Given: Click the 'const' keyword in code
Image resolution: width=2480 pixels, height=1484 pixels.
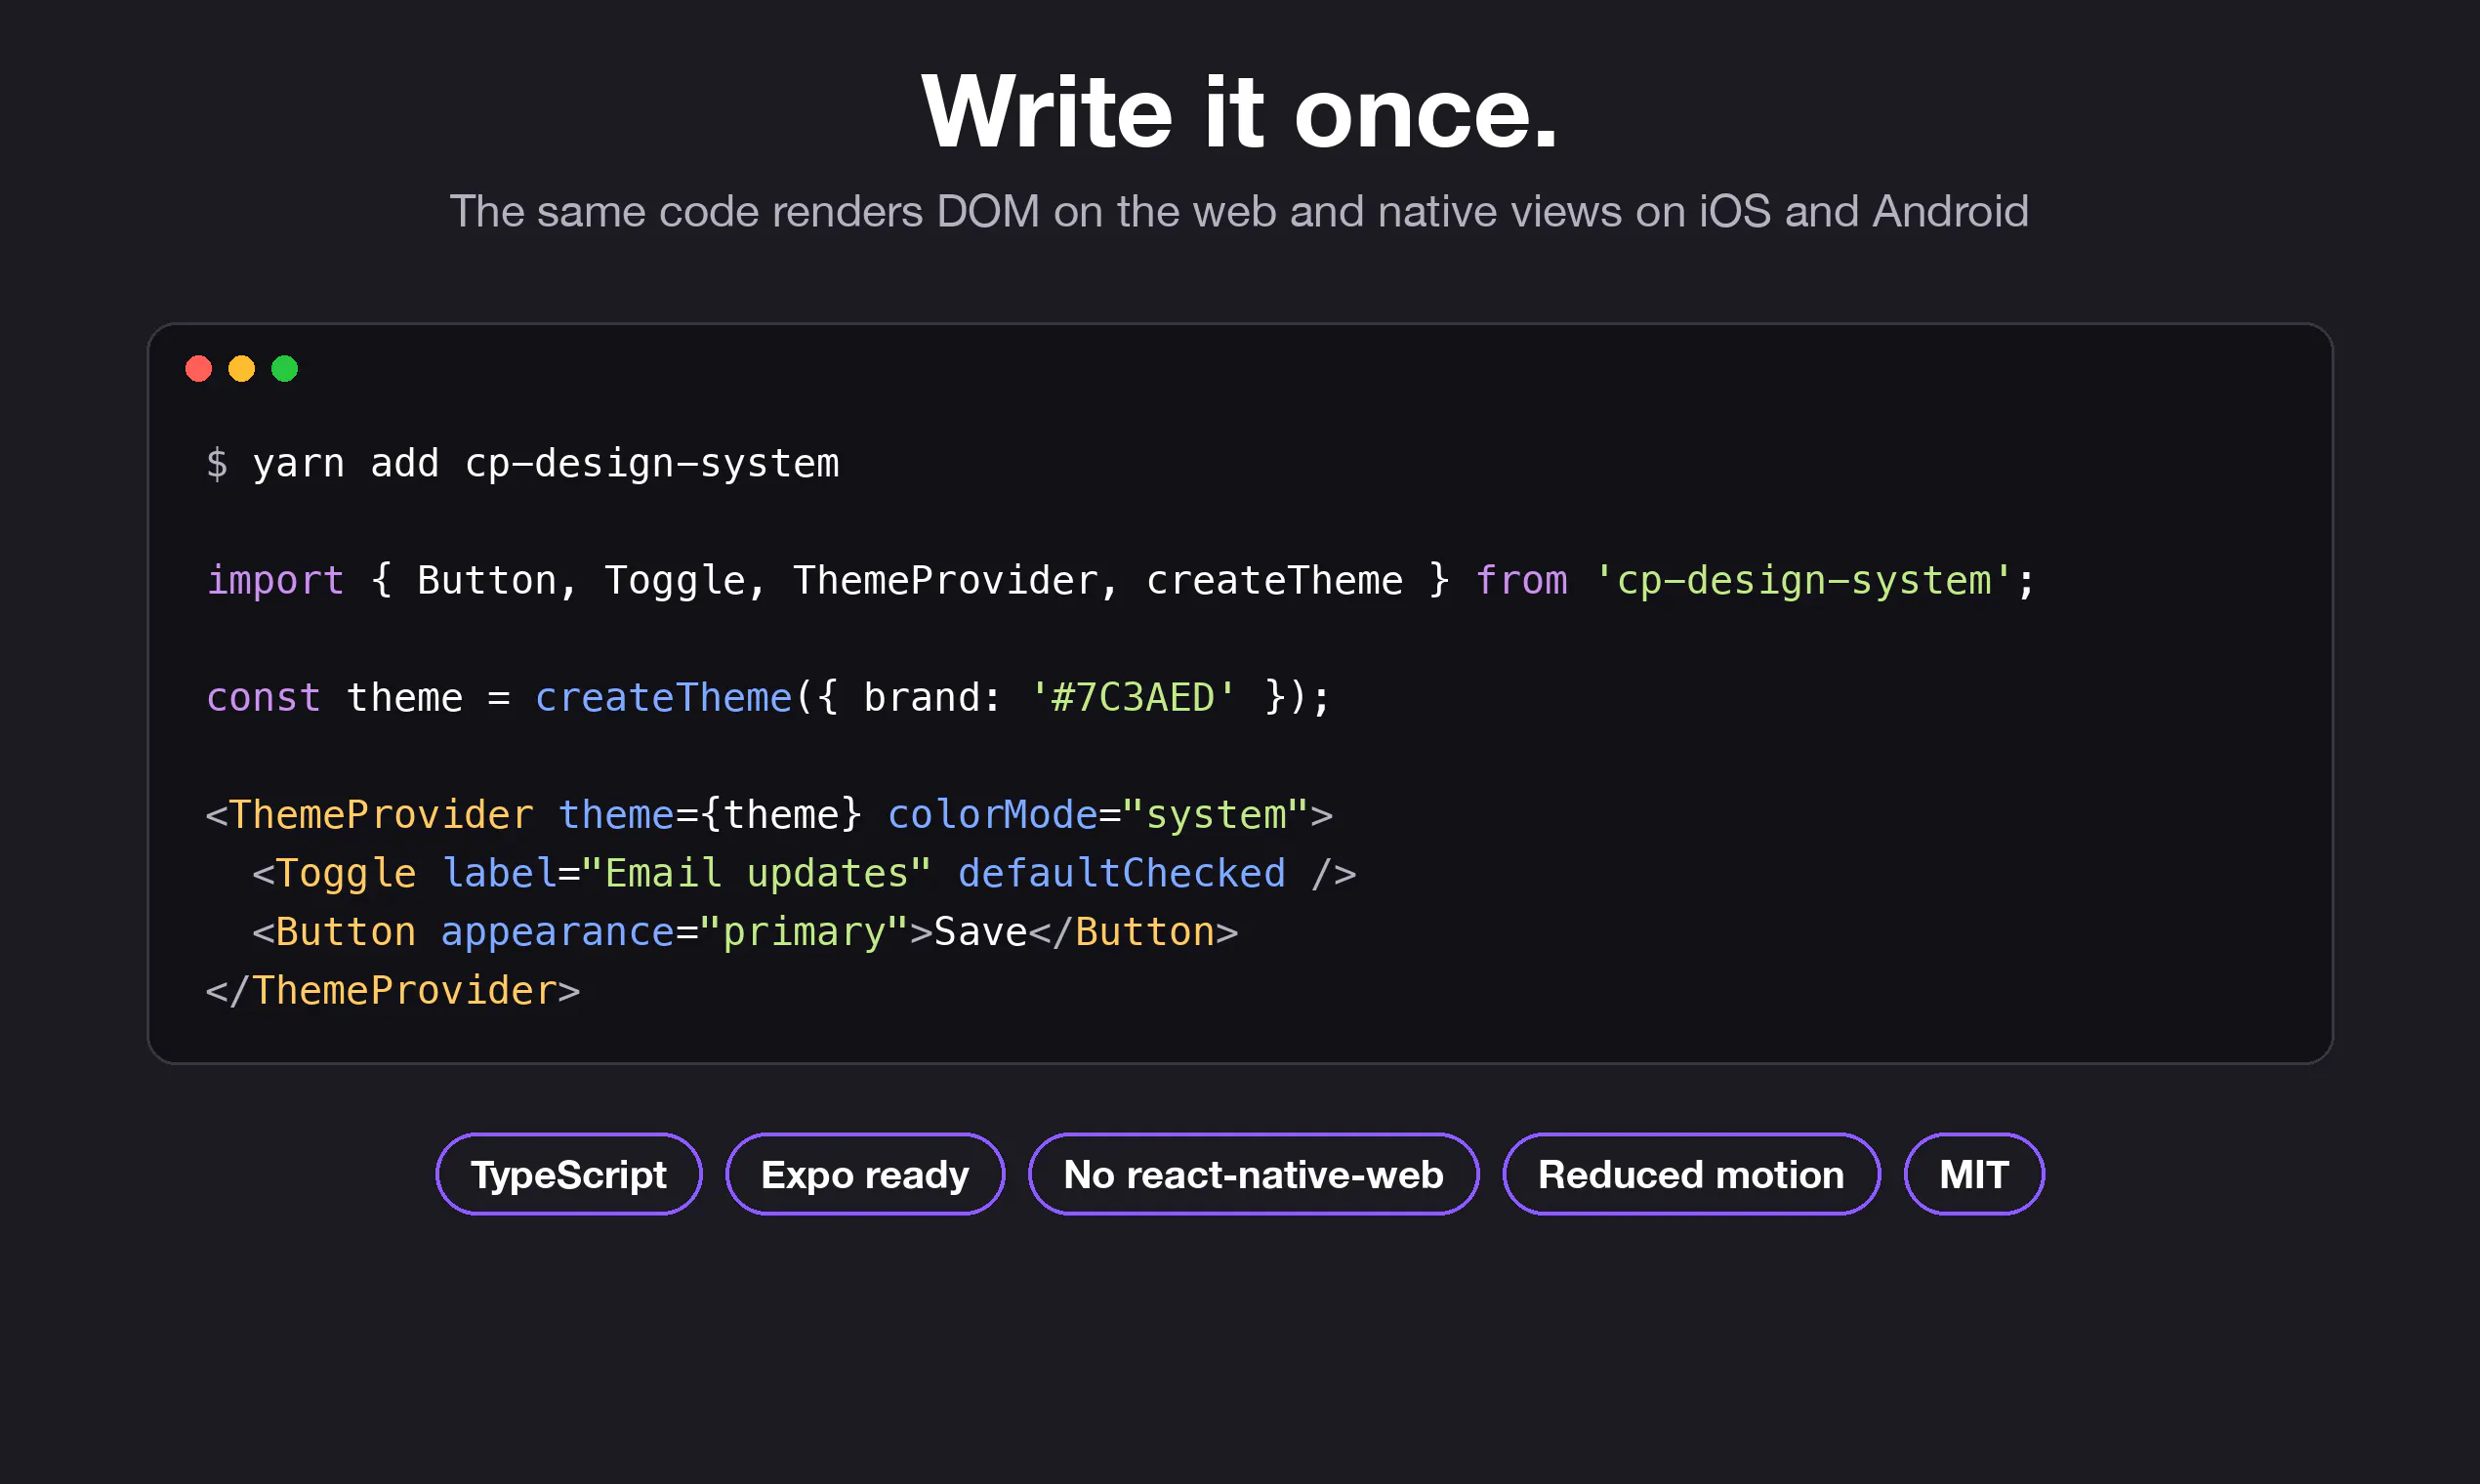Looking at the screenshot, I should (x=263, y=698).
